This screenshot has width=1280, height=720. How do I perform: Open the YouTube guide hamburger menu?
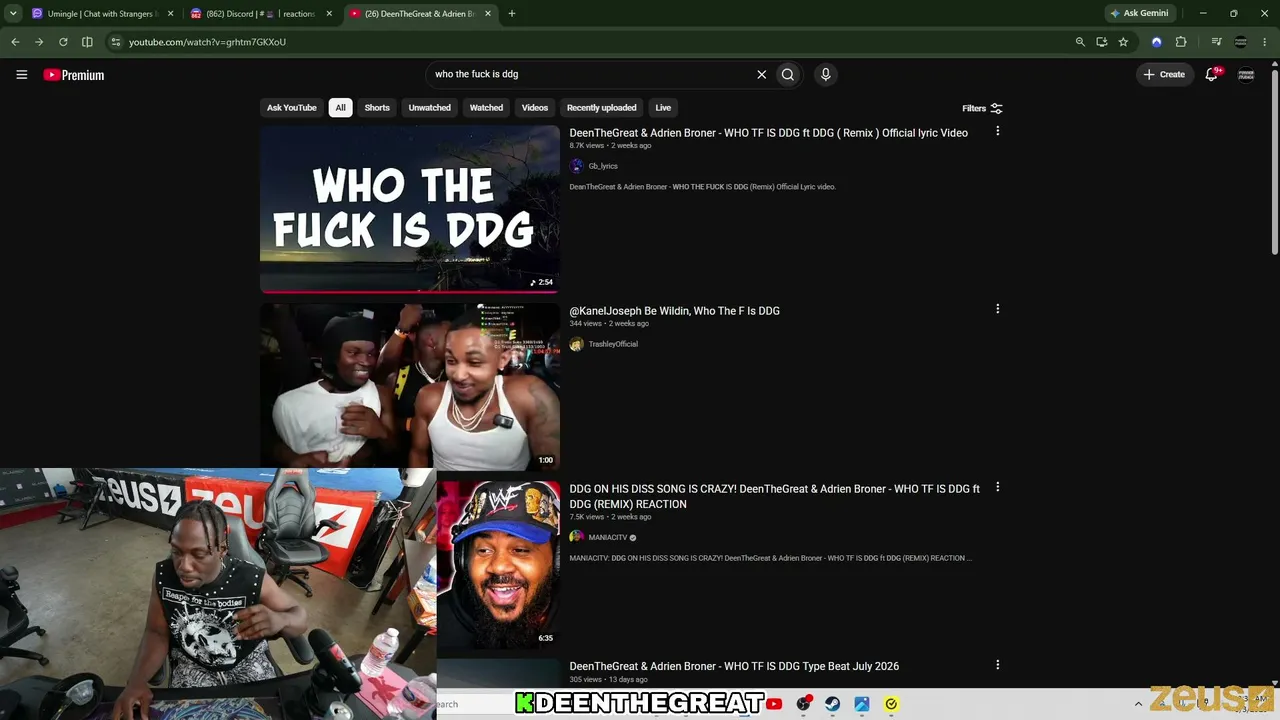[21, 75]
